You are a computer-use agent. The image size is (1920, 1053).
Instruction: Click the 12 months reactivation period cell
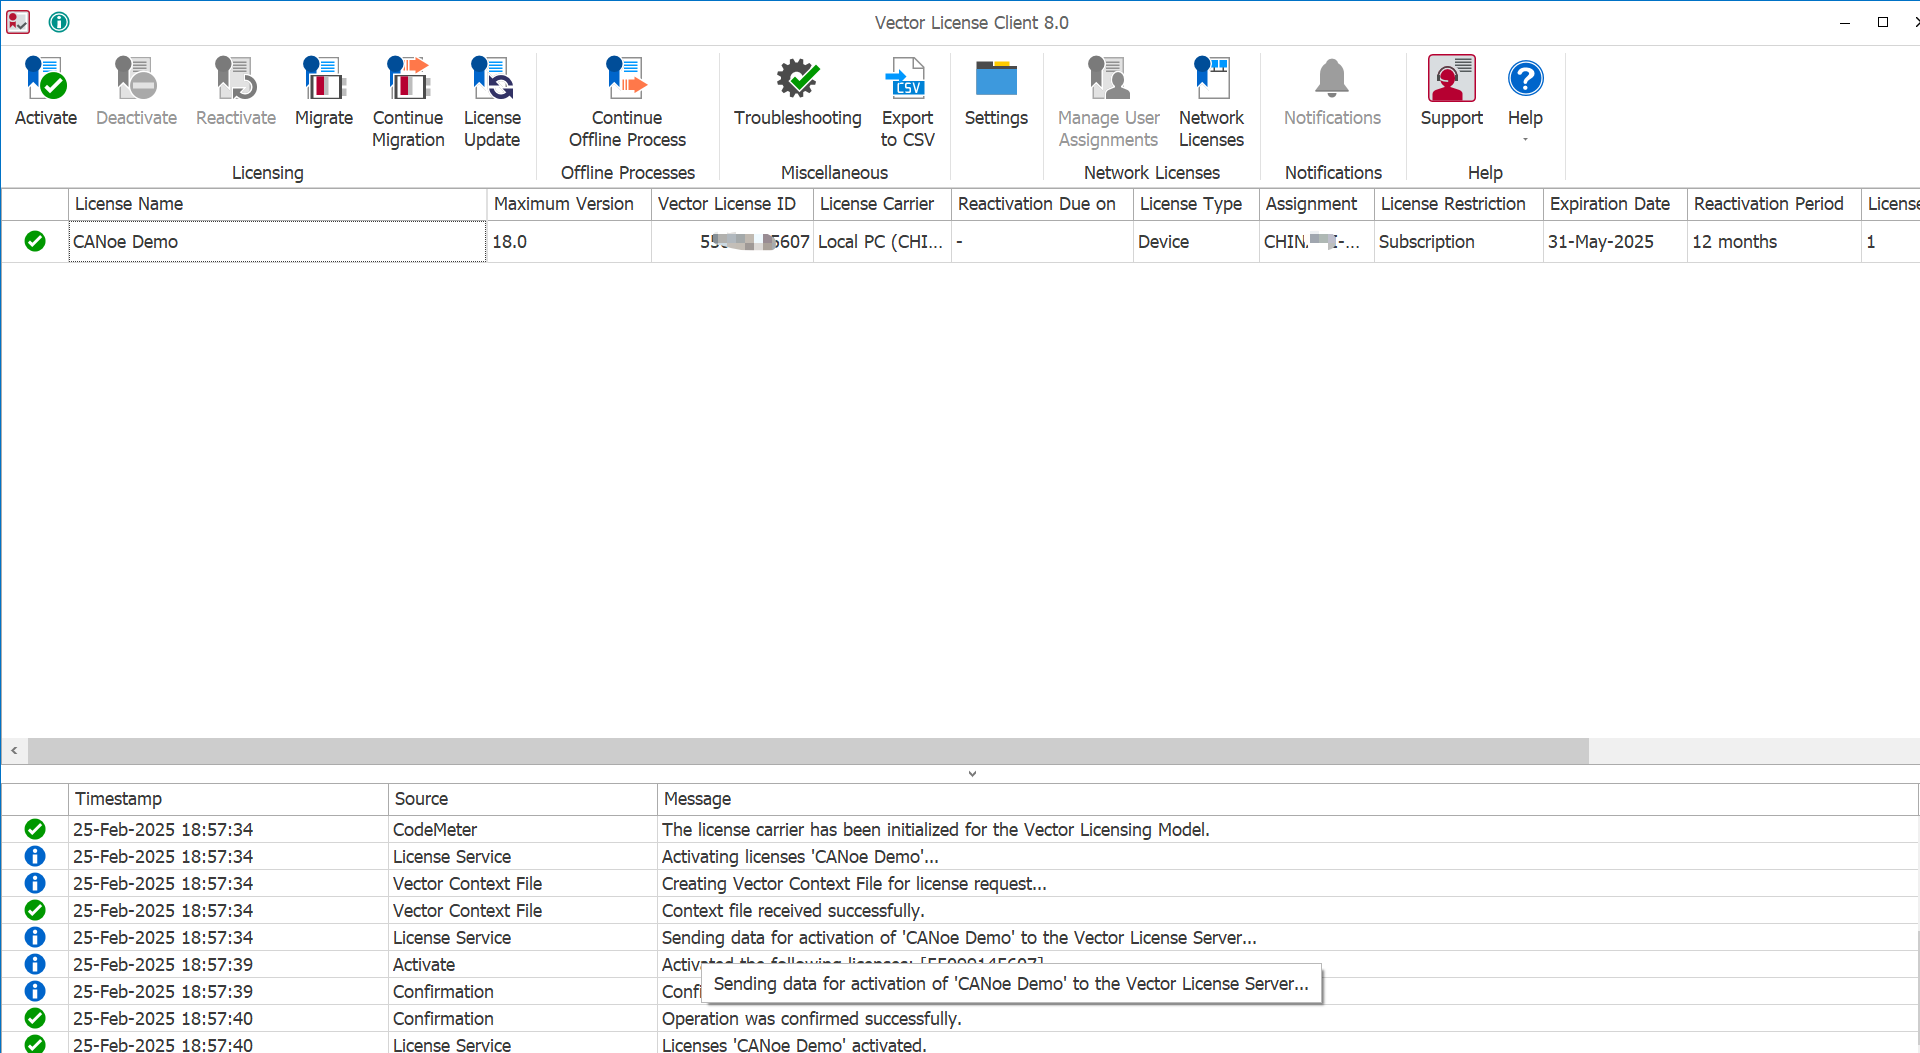point(1773,242)
